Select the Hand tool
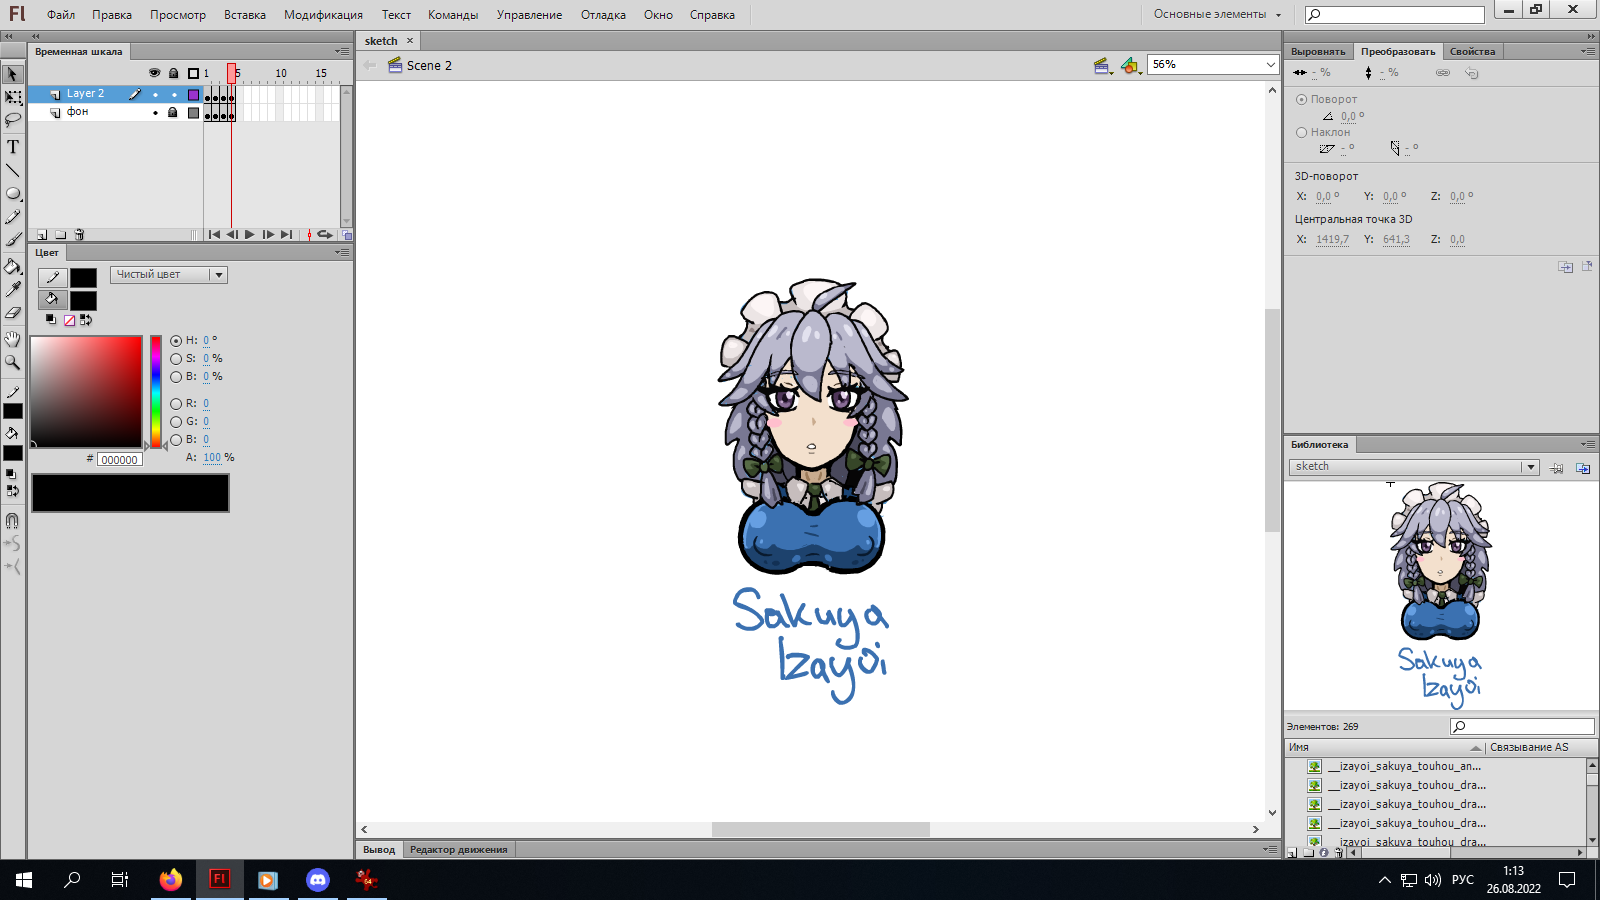This screenshot has width=1600, height=900. pyautogui.click(x=13, y=339)
